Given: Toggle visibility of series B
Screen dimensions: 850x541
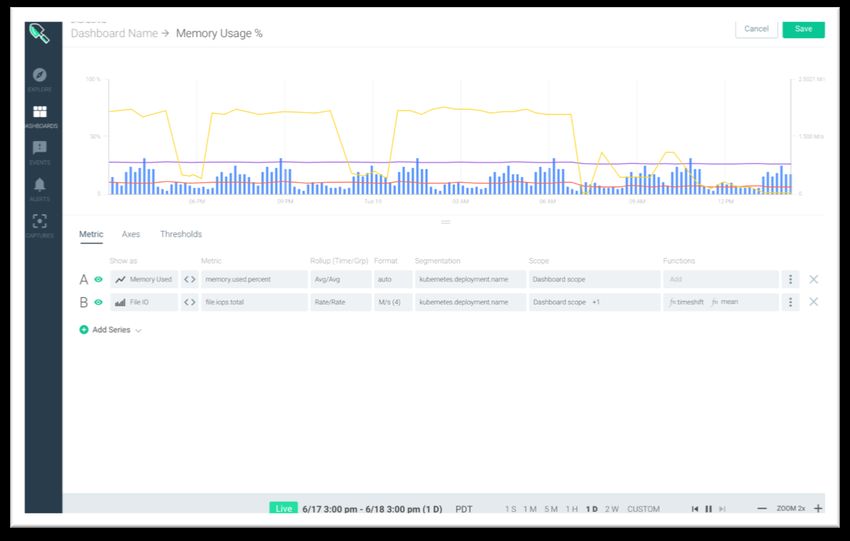Looking at the screenshot, I should pyautogui.click(x=98, y=302).
